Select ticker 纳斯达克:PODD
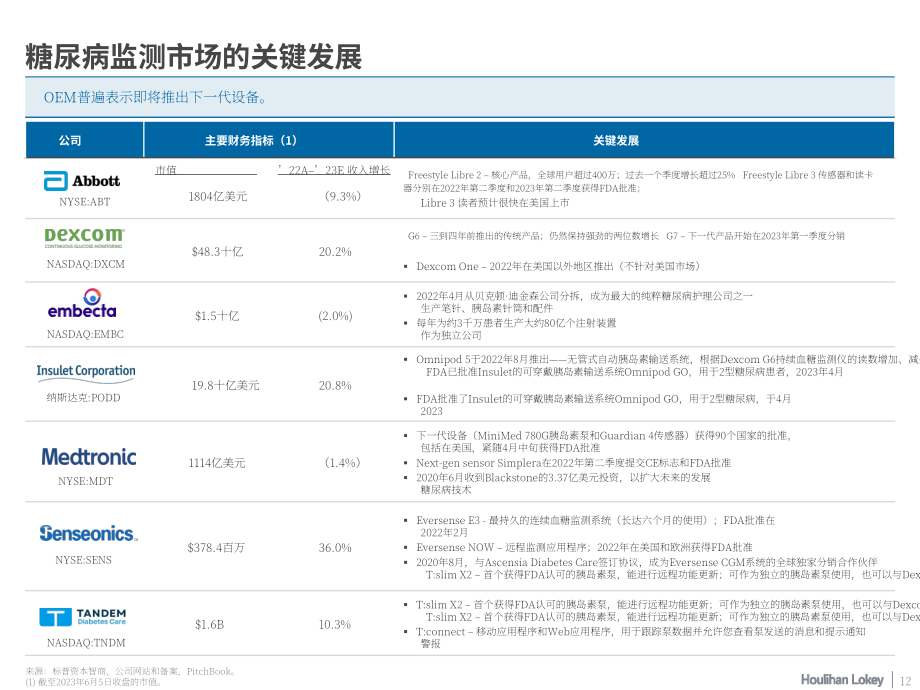 (83, 397)
